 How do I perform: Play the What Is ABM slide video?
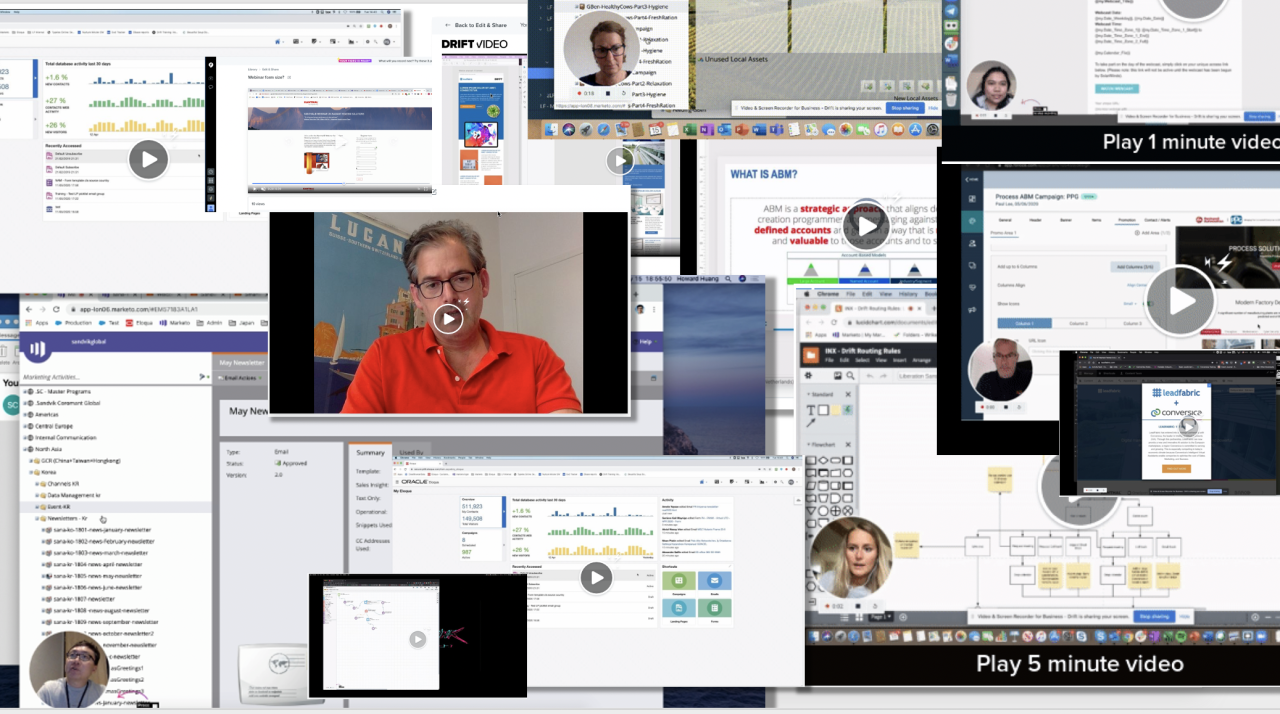tap(866, 226)
